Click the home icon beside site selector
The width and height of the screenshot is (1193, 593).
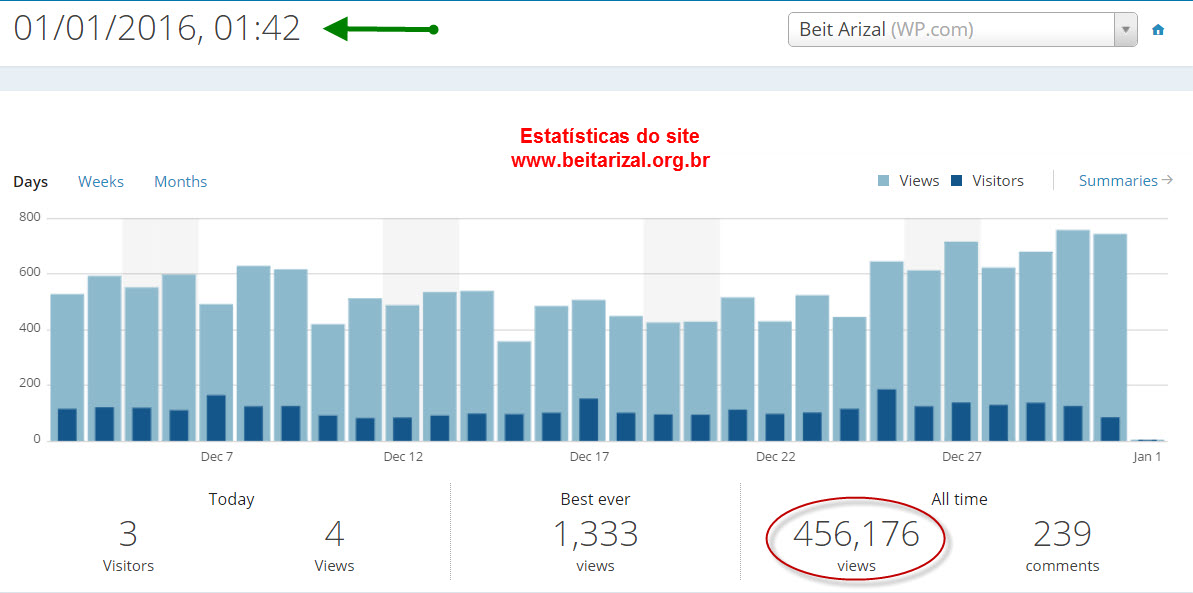point(1158,30)
